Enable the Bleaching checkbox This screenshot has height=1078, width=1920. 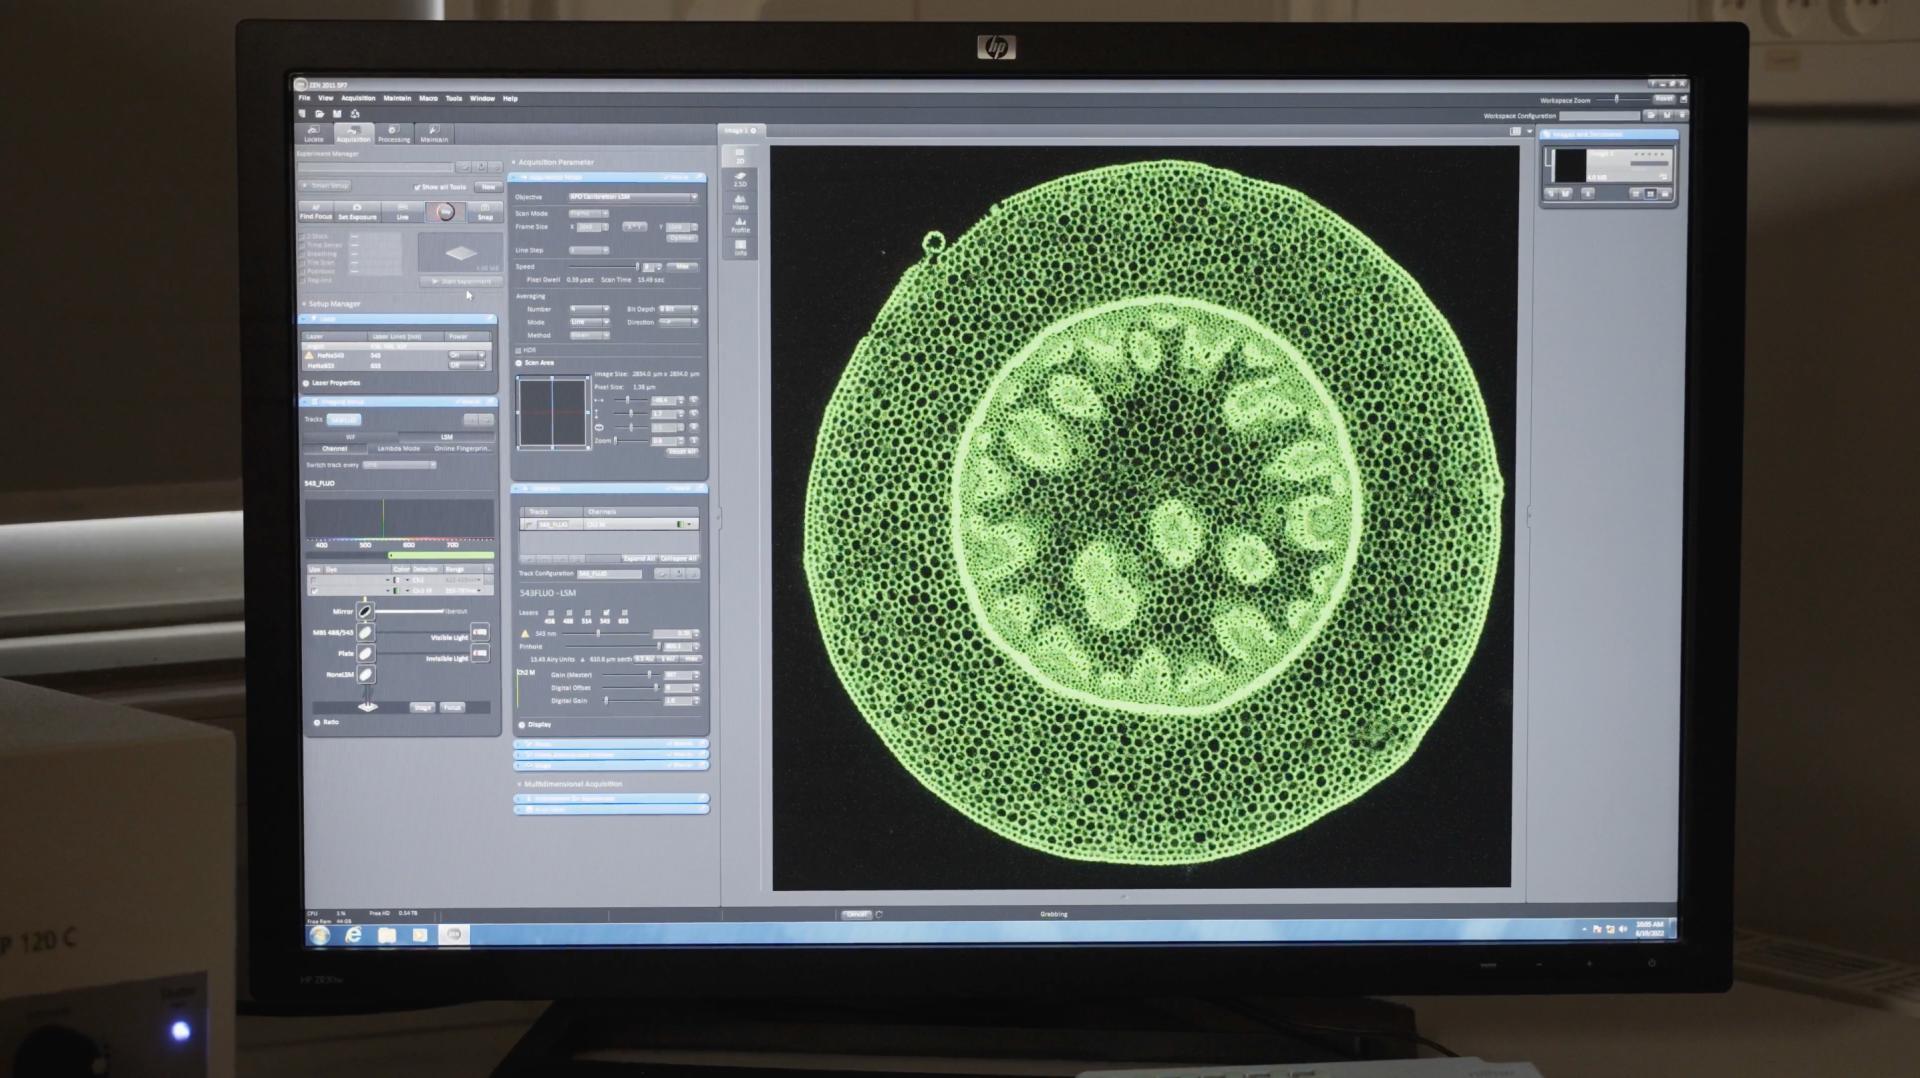(303, 254)
